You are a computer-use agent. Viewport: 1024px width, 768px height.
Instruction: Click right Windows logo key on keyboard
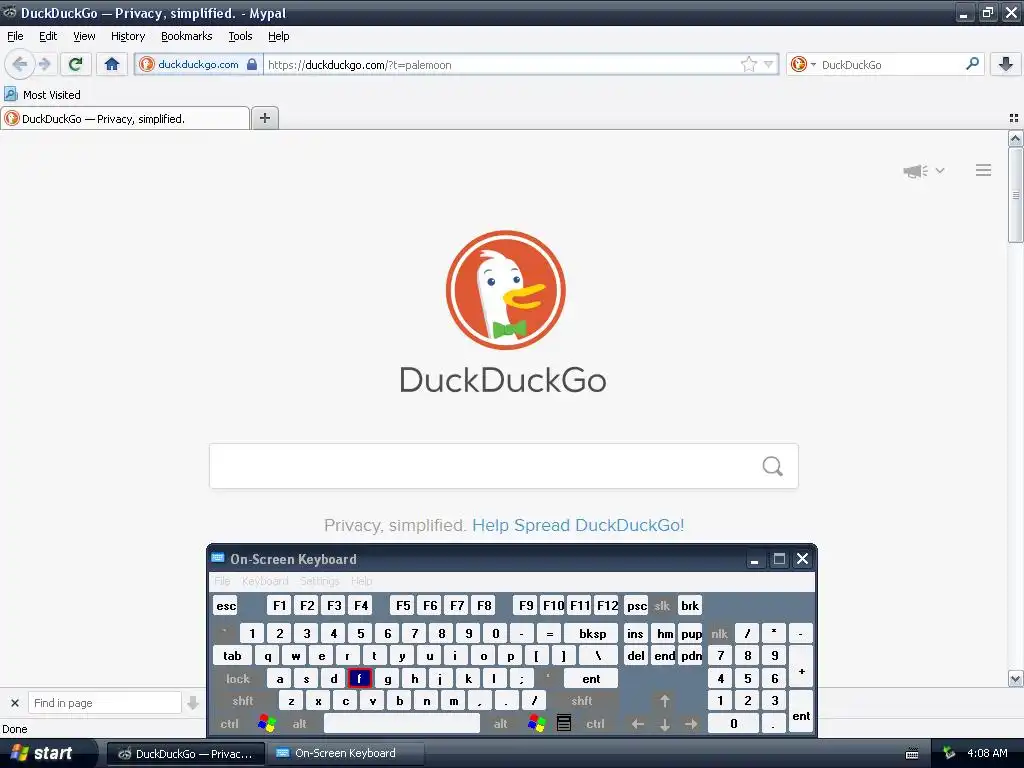(x=536, y=724)
